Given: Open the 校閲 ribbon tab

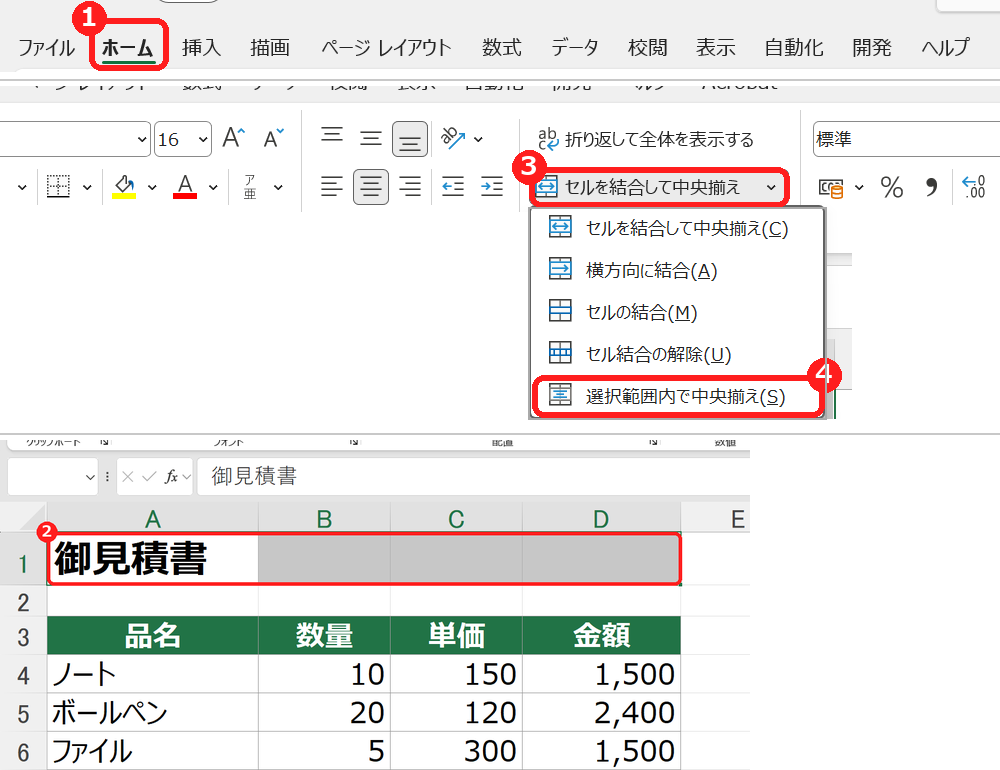Looking at the screenshot, I should pos(647,48).
